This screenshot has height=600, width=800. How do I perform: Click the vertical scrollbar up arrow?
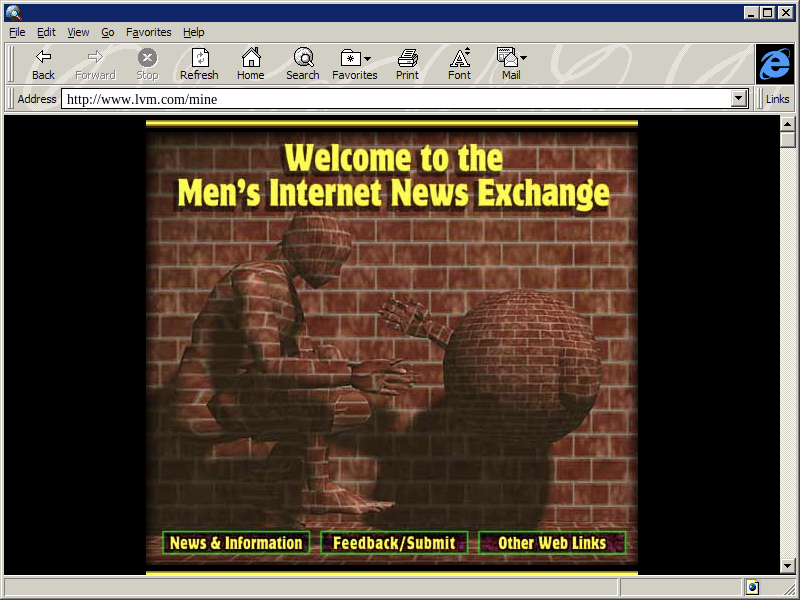pyautogui.click(x=787, y=123)
